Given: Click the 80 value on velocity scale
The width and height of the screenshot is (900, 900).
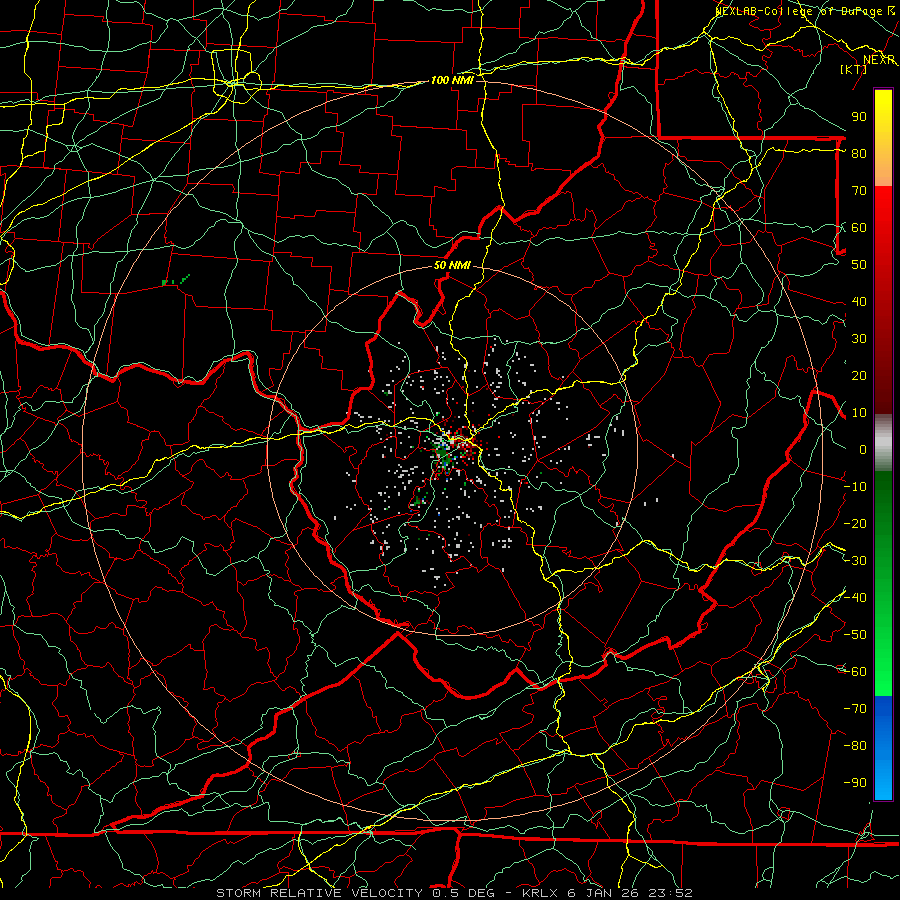Looking at the screenshot, I should tap(859, 153).
